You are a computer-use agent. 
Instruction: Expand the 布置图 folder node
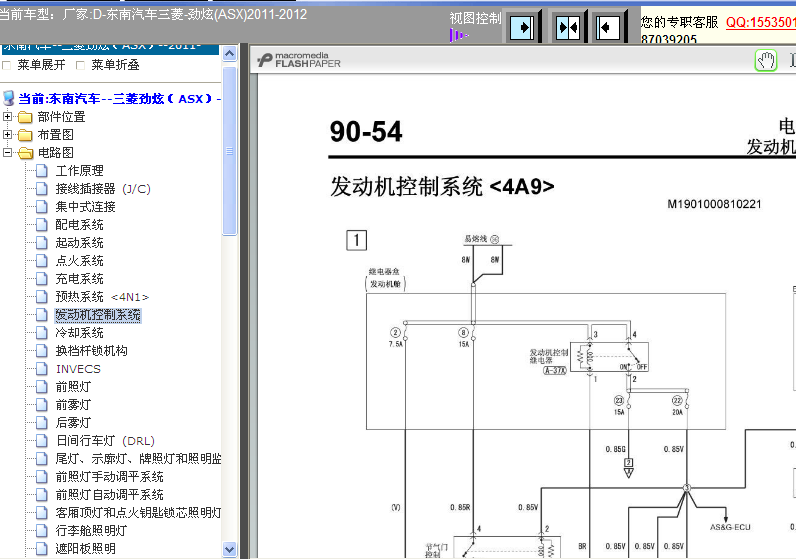click(x=7, y=135)
